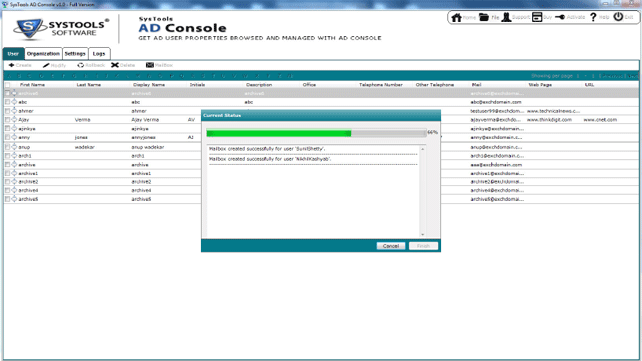Check the box for user archive5
The image size is (642, 361).
(x=7, y=199)
